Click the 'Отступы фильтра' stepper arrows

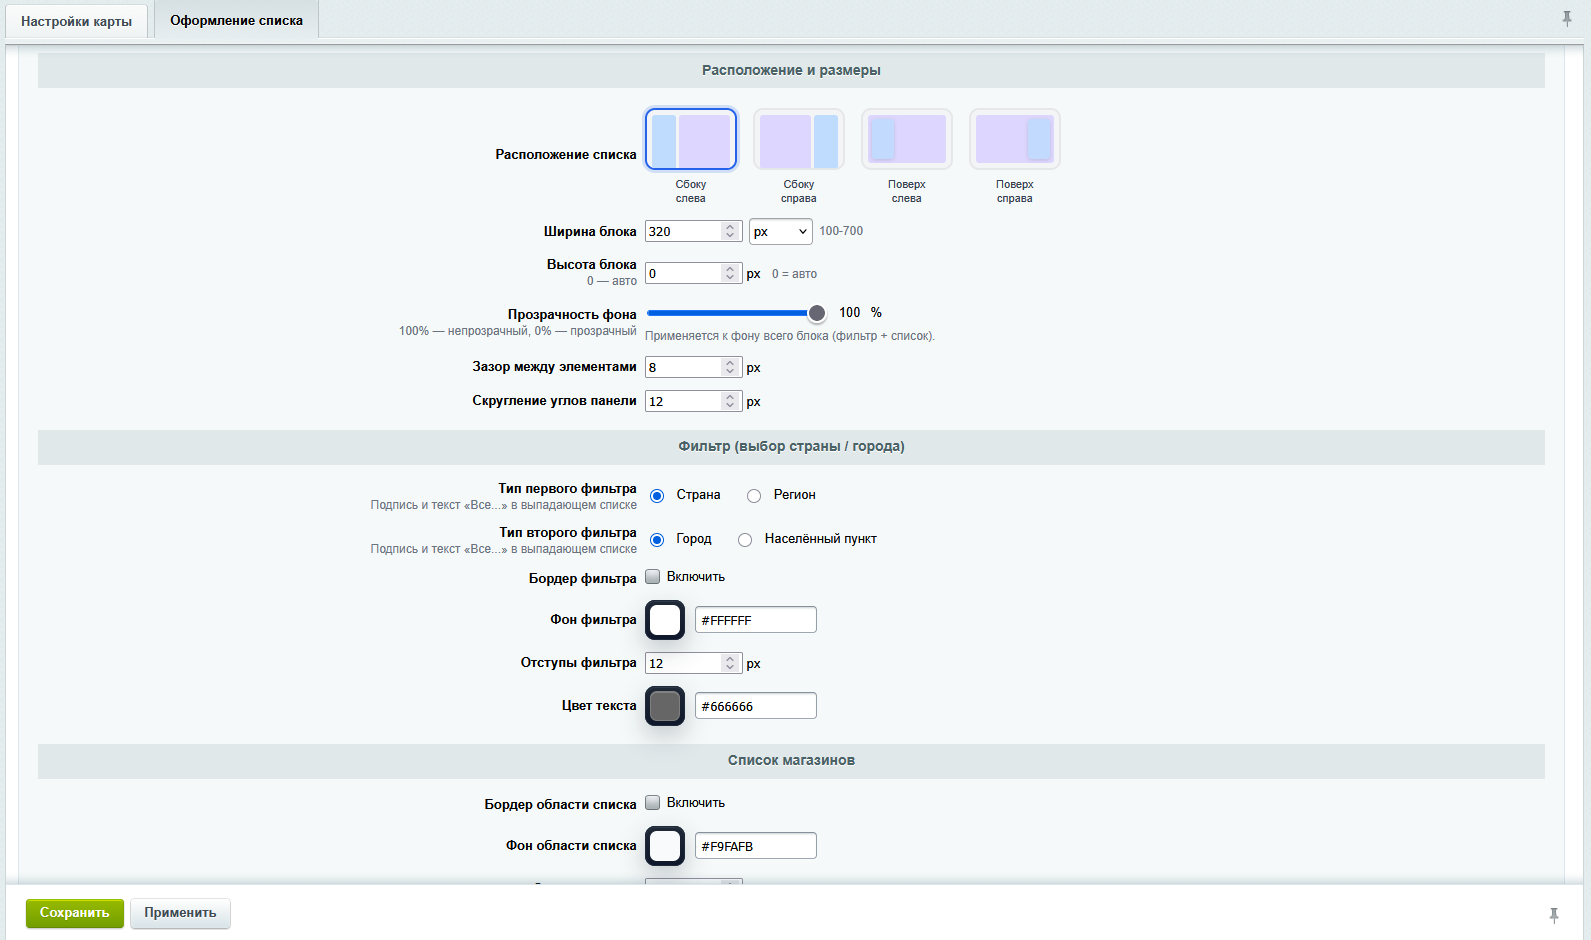tap(730, 663)
